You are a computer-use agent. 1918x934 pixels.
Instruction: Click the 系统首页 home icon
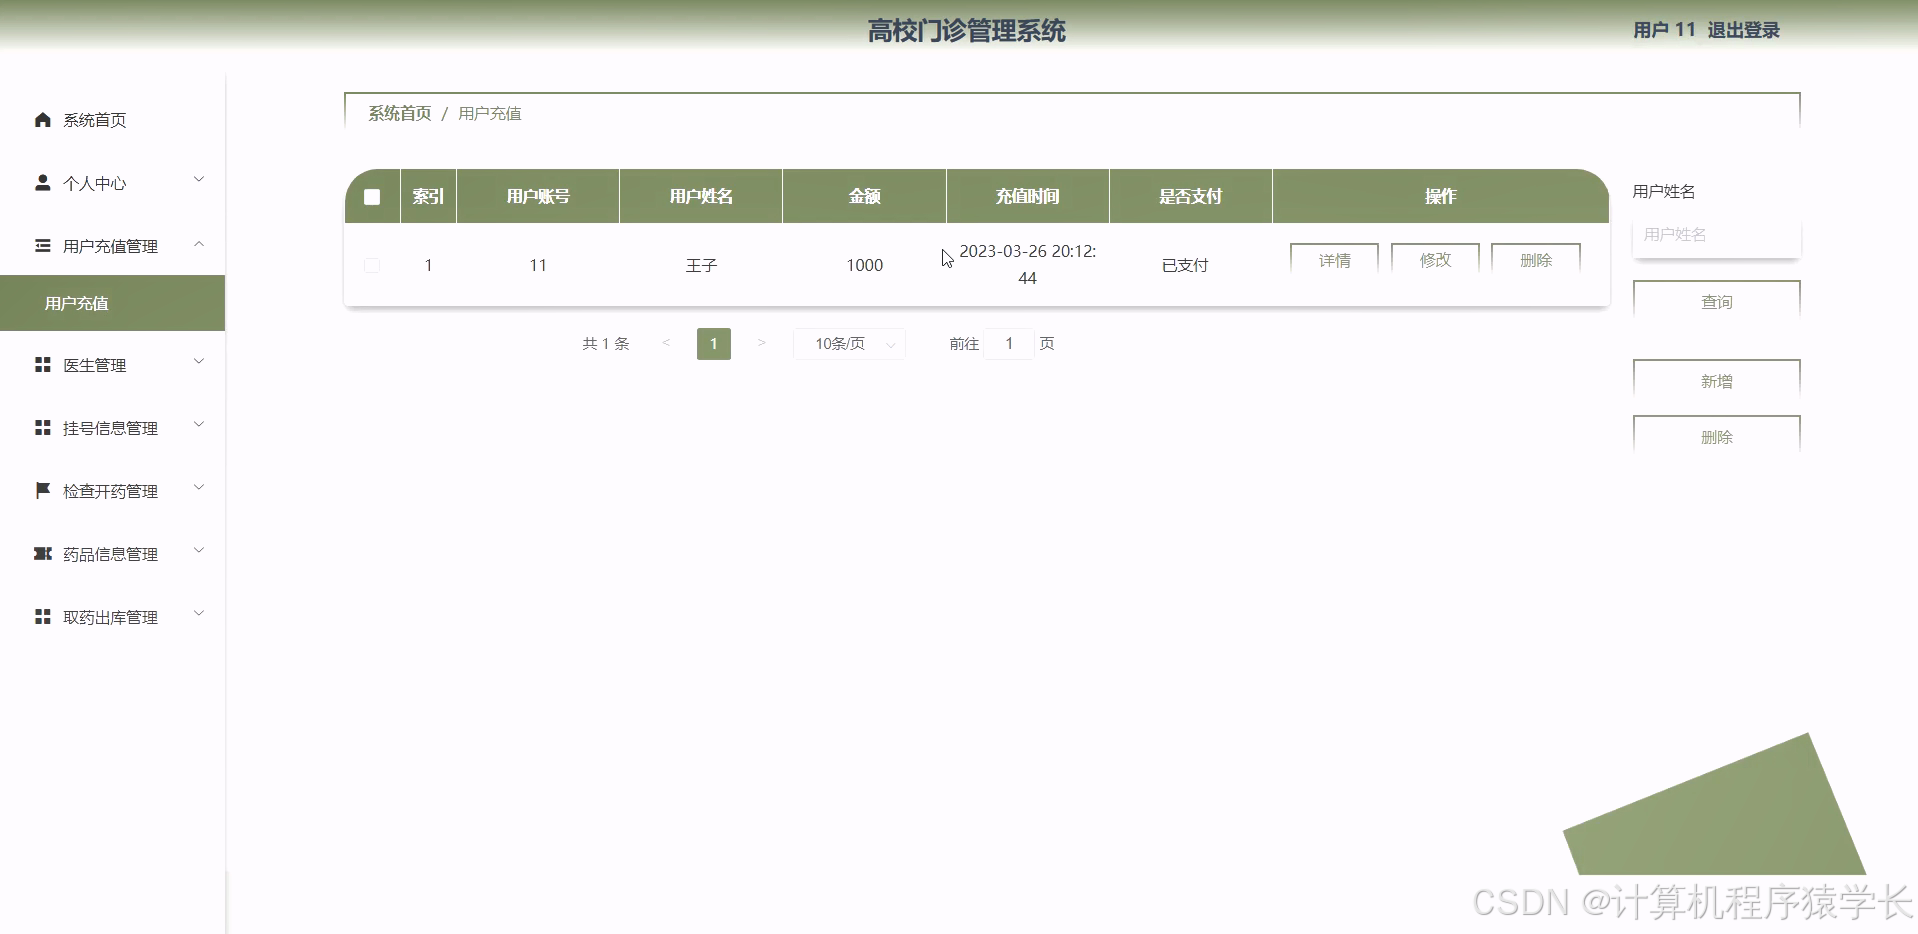click(x=42, y=119)
